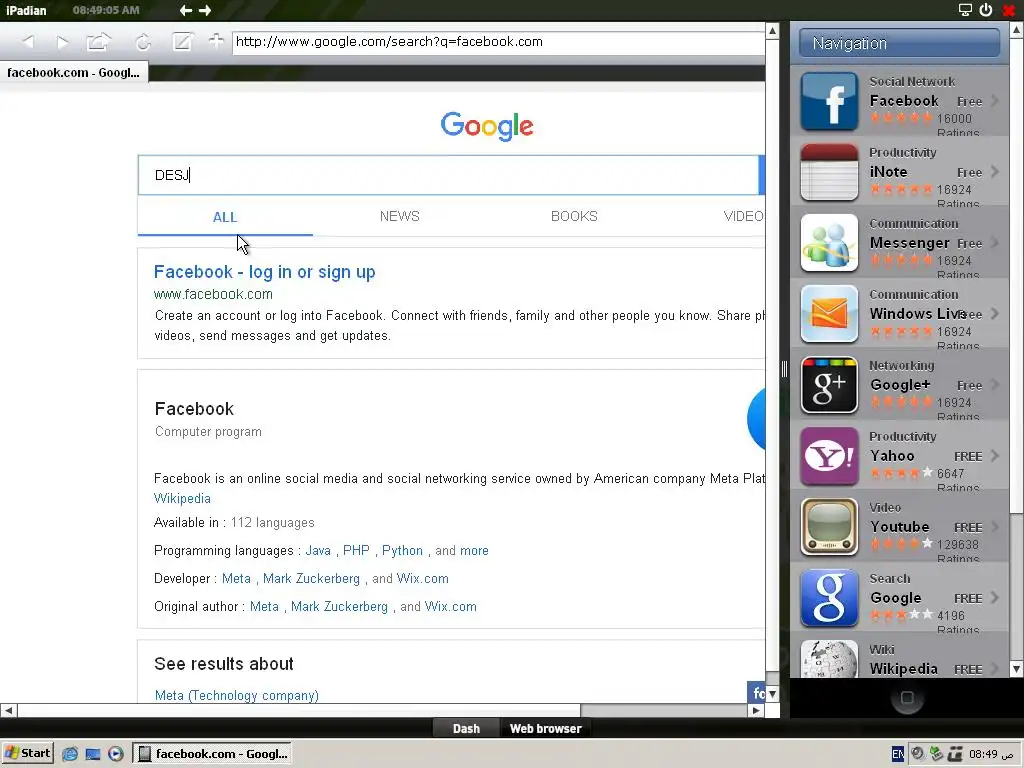Click the share icon in browser toolbar
The image size is (1024, 768).
[99, 42]
